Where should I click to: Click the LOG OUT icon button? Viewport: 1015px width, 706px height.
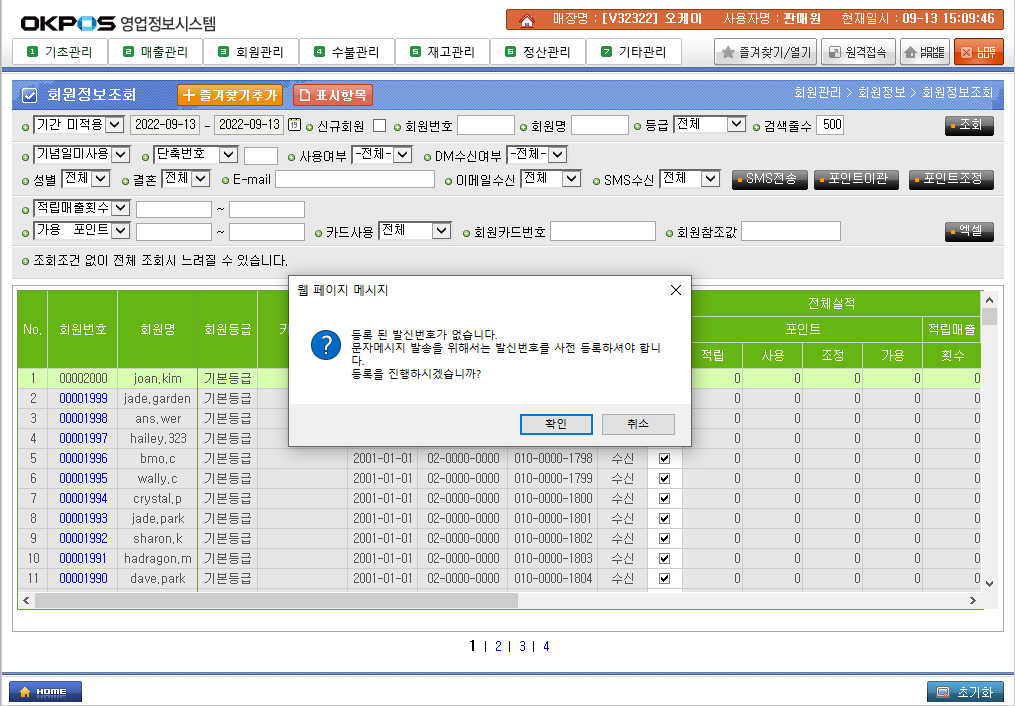[978, 52]
